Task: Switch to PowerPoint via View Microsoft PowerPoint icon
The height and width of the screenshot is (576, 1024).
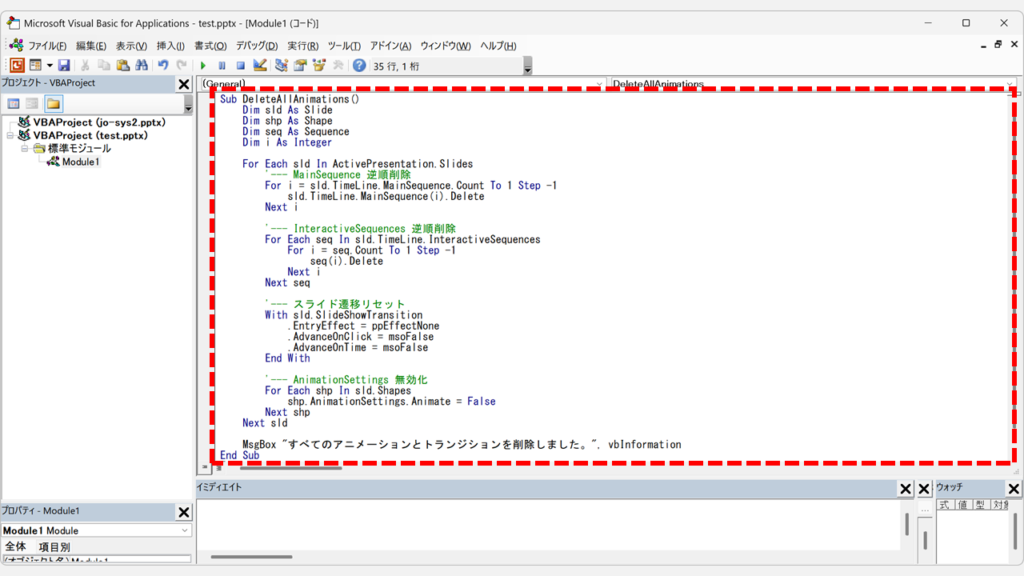Action: point(17,65)
